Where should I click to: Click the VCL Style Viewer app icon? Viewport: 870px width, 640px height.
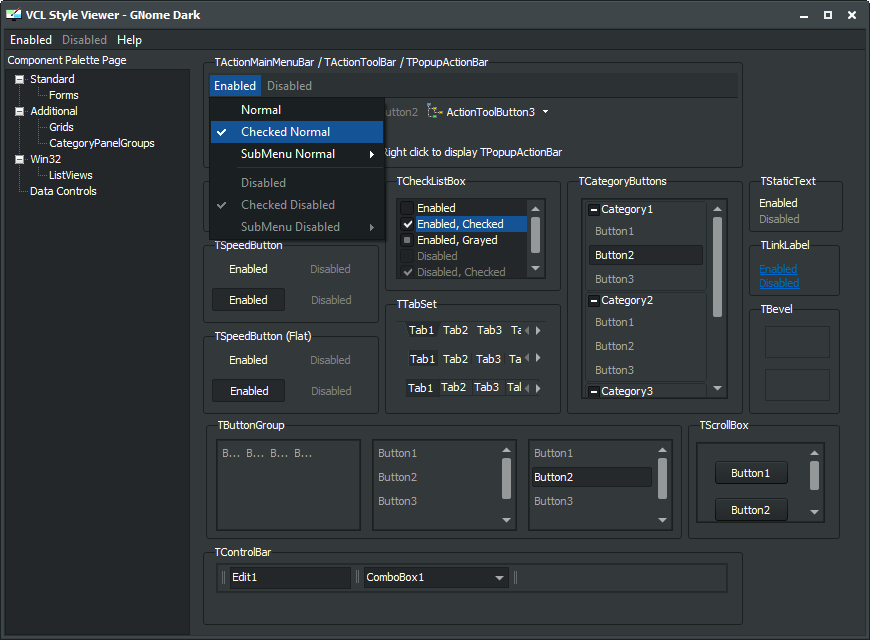coord(13,14)
